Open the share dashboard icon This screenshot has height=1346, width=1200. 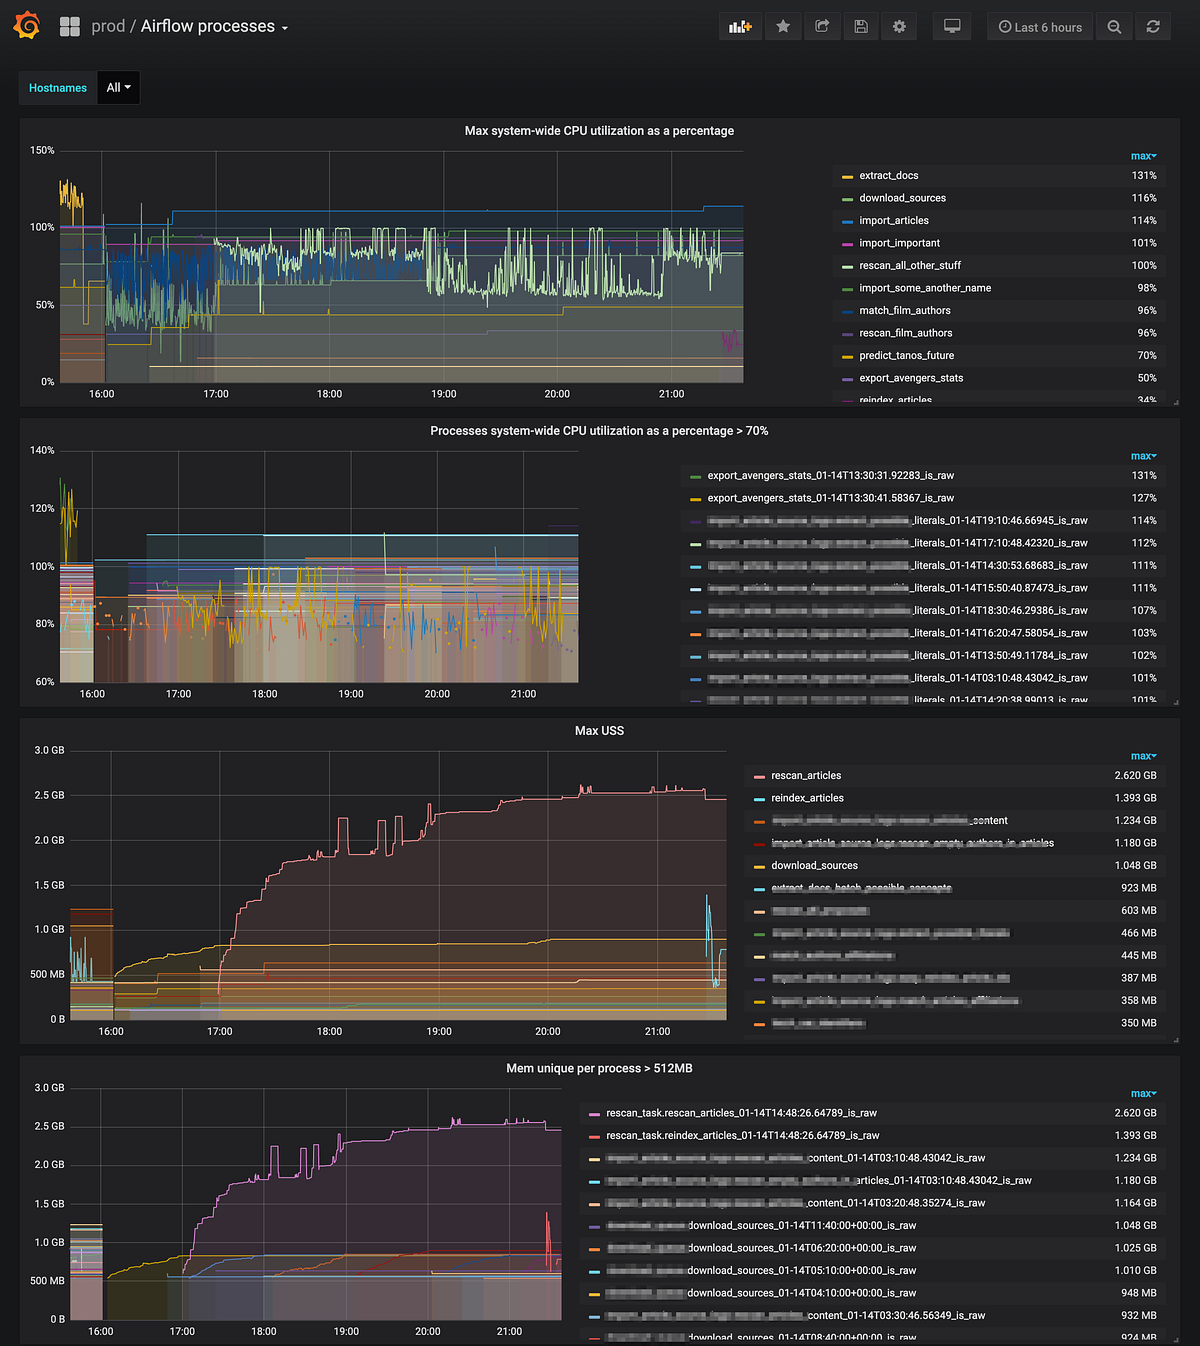822,26
